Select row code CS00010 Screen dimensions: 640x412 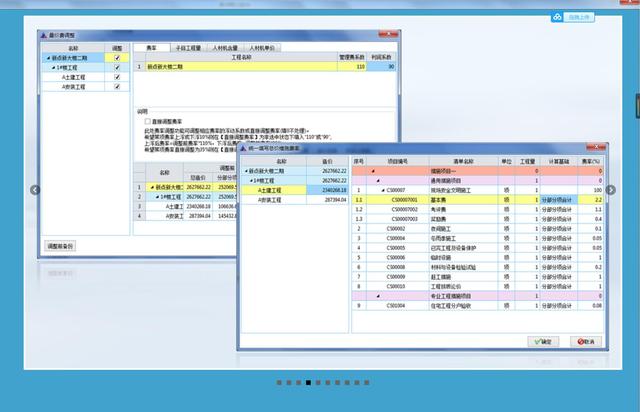pos(396,286)
